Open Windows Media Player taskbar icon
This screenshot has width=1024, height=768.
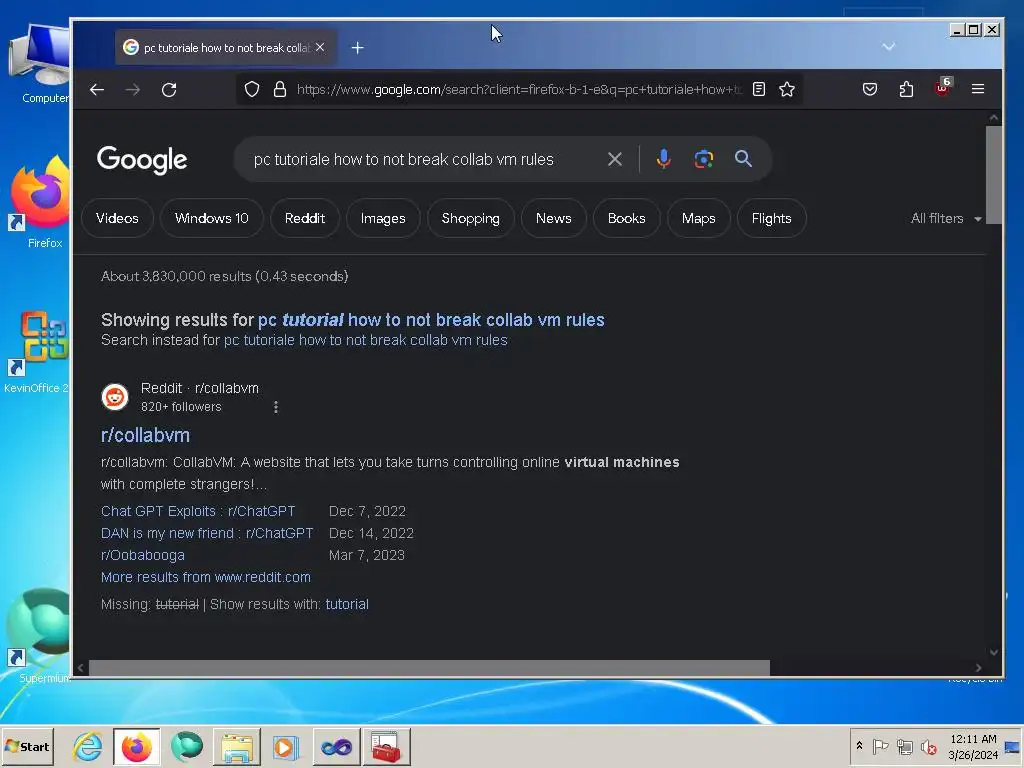click(286, 746)
